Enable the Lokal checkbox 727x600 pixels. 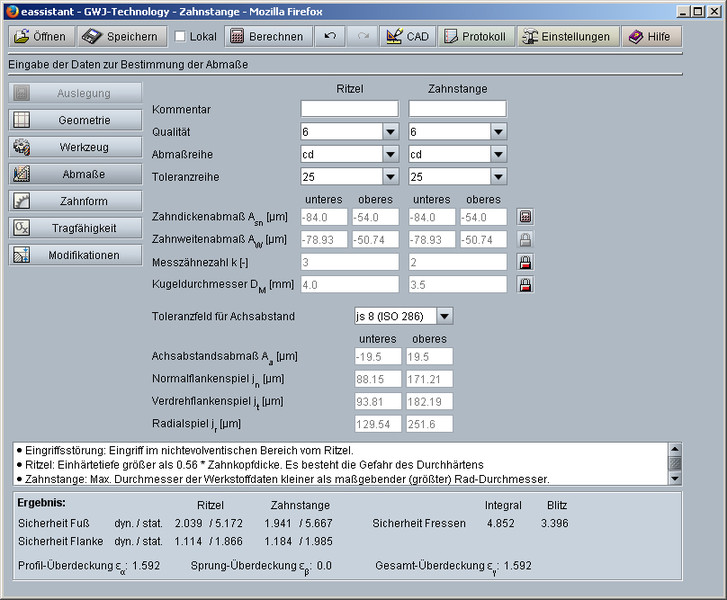tap(180, 37)
